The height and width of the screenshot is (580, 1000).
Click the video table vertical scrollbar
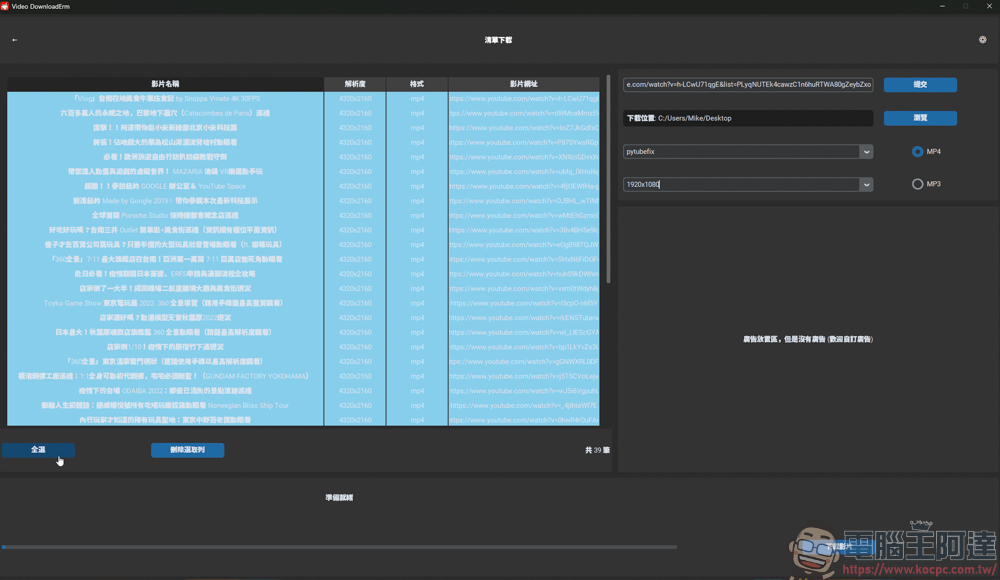pyautogui.click(x=608, y=180)
